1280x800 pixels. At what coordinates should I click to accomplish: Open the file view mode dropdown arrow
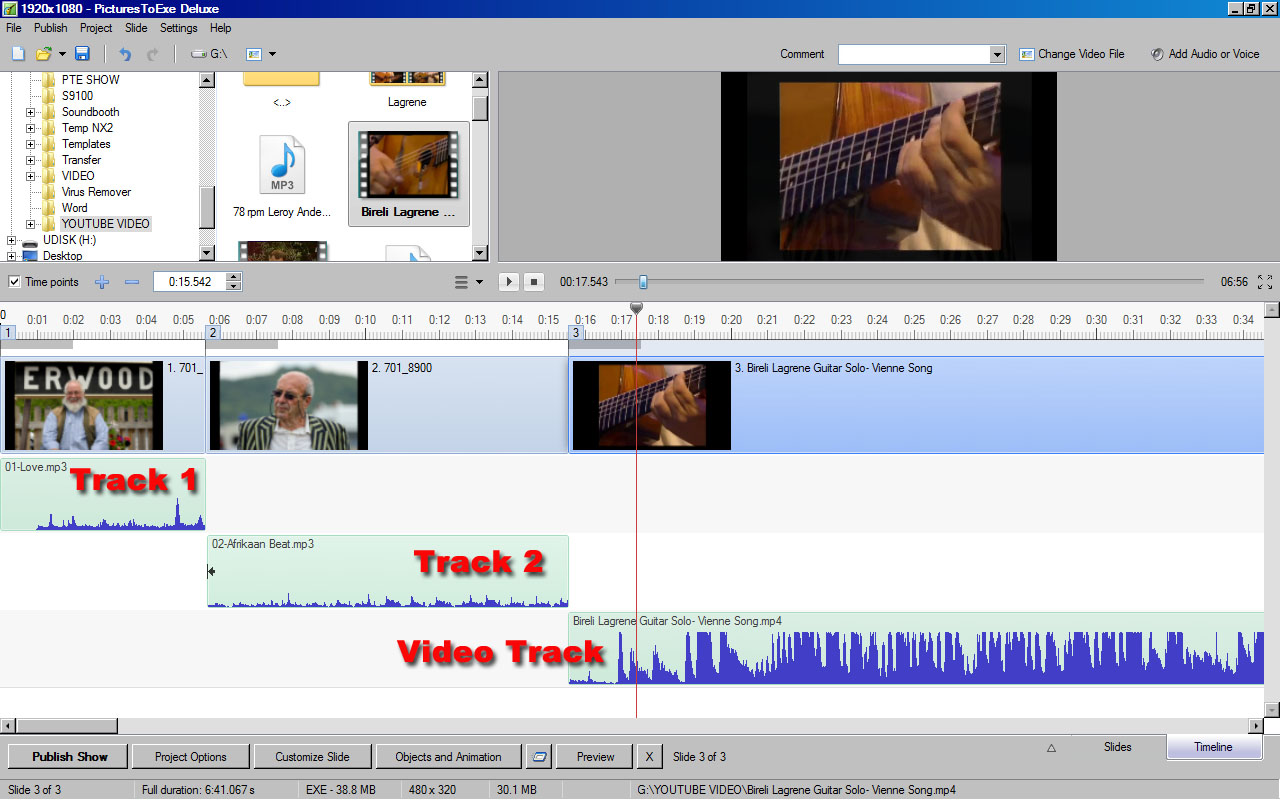click(x=272, y=54)
